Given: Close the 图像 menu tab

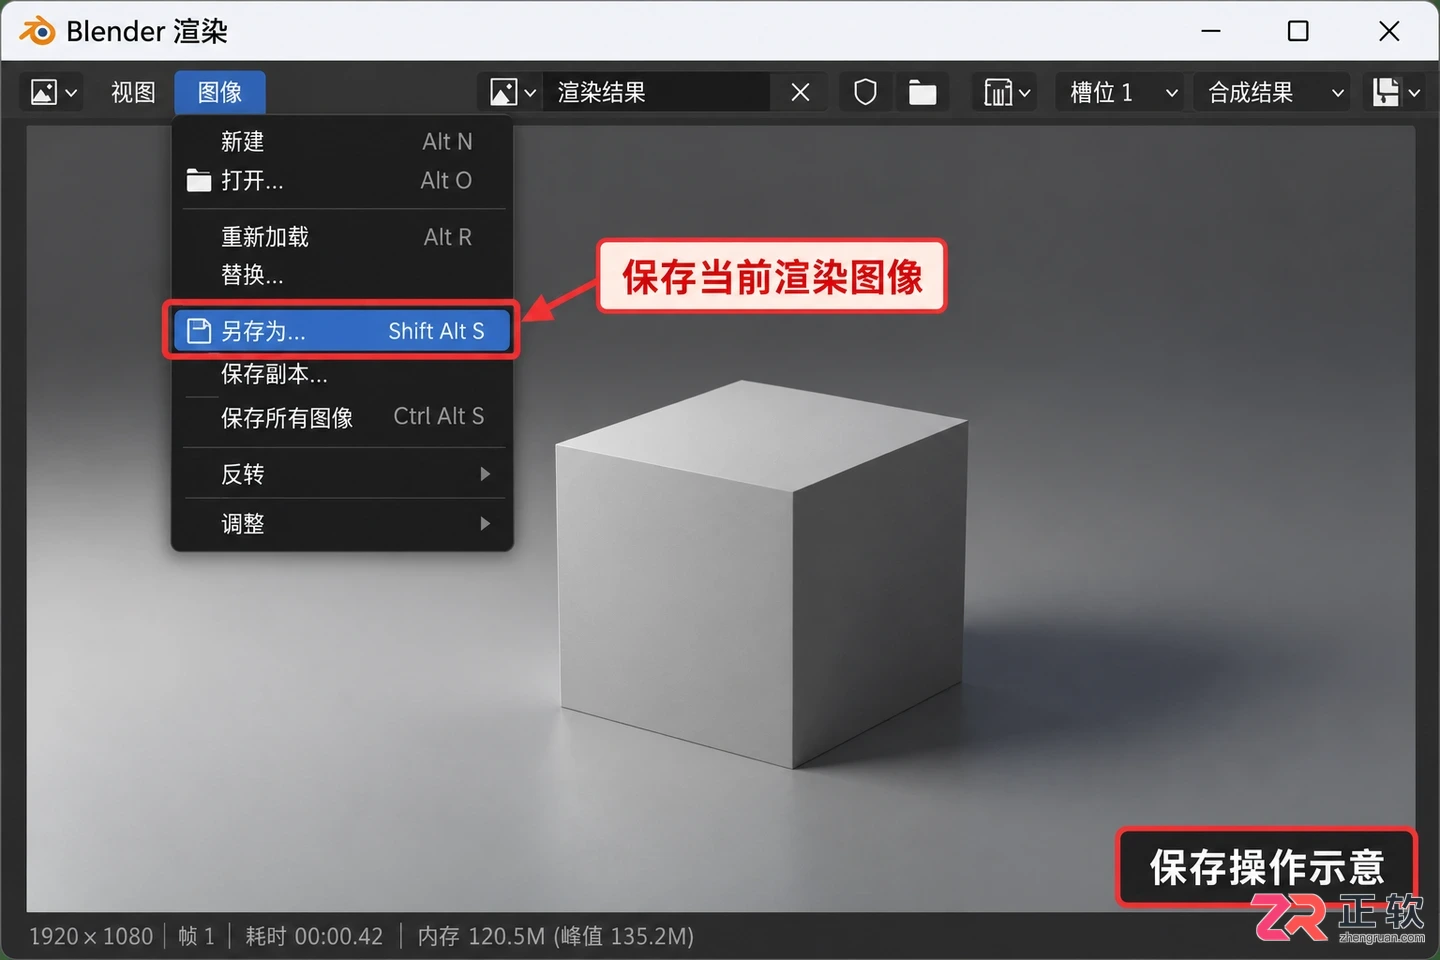Looking at the screenshot, I should point(220,93).
